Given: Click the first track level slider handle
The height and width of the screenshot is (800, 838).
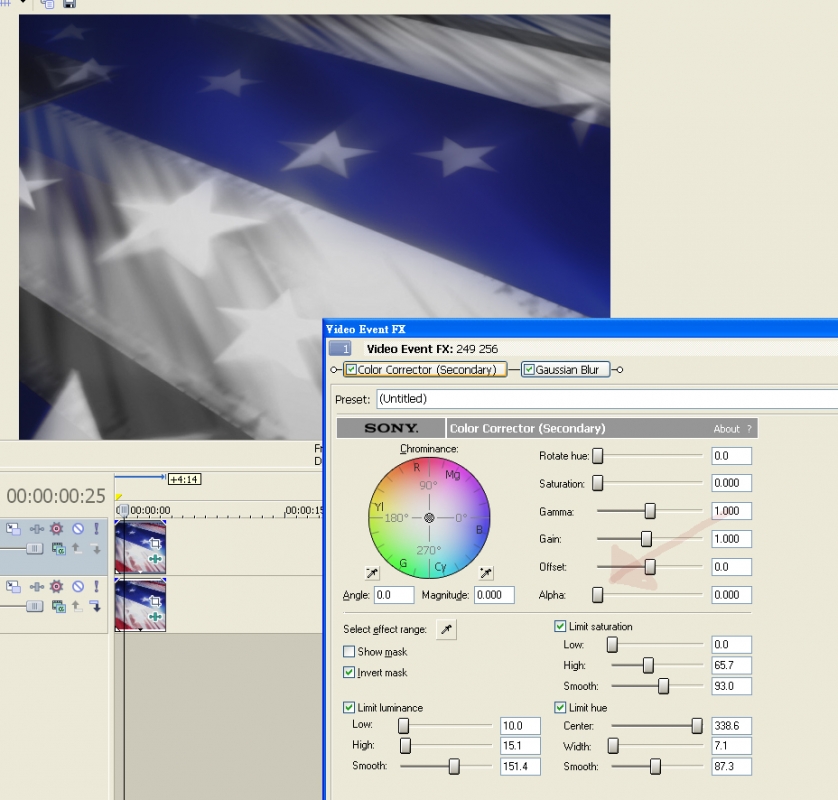Looking at the screenshot, I should [x=35, y=548].
